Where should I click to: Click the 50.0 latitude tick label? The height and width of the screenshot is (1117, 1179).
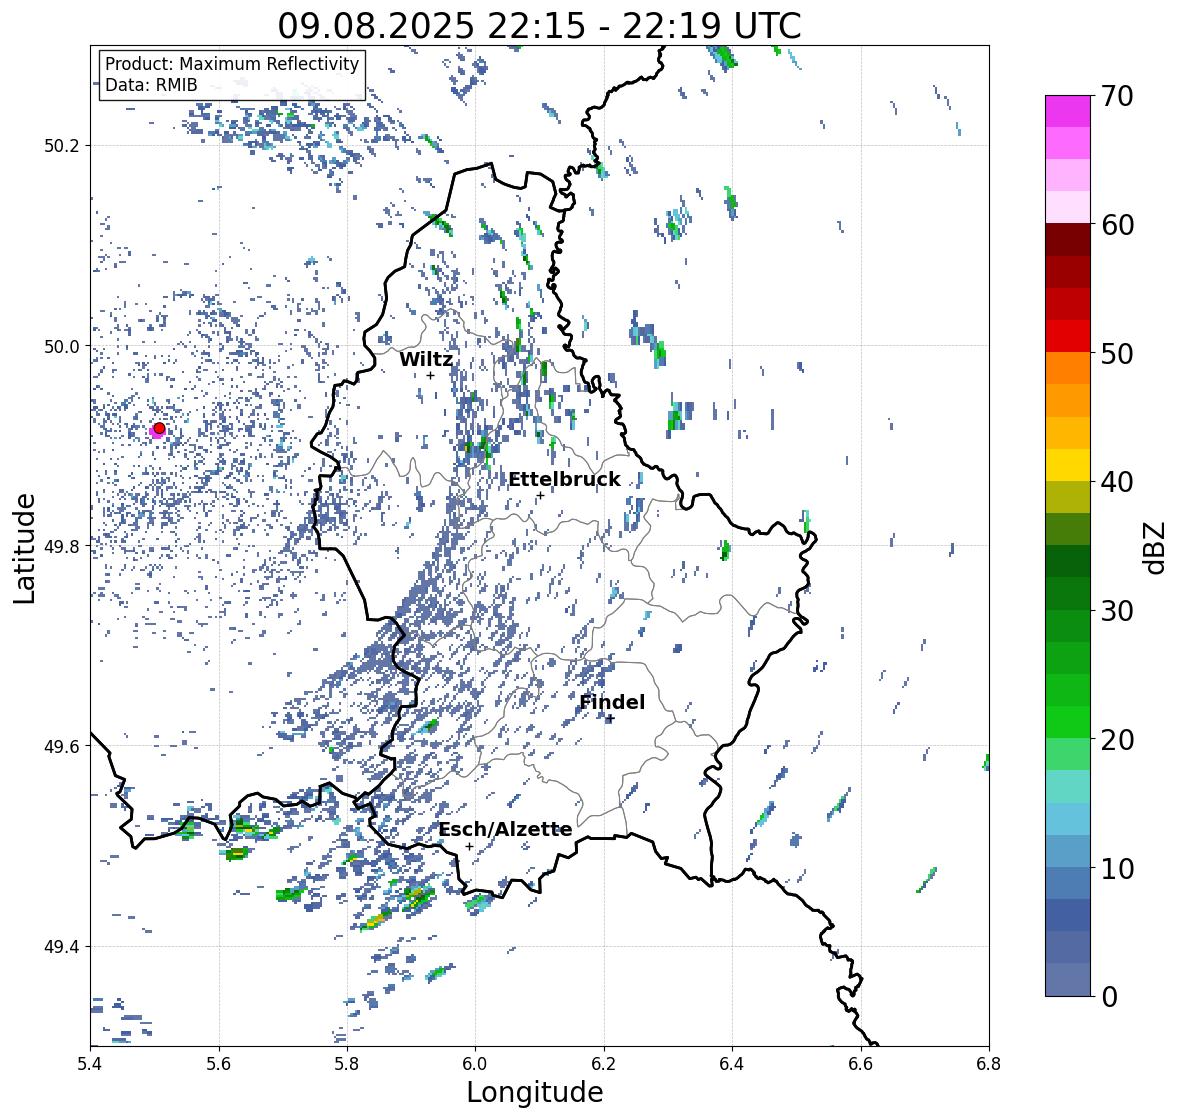tap(61, 347)
